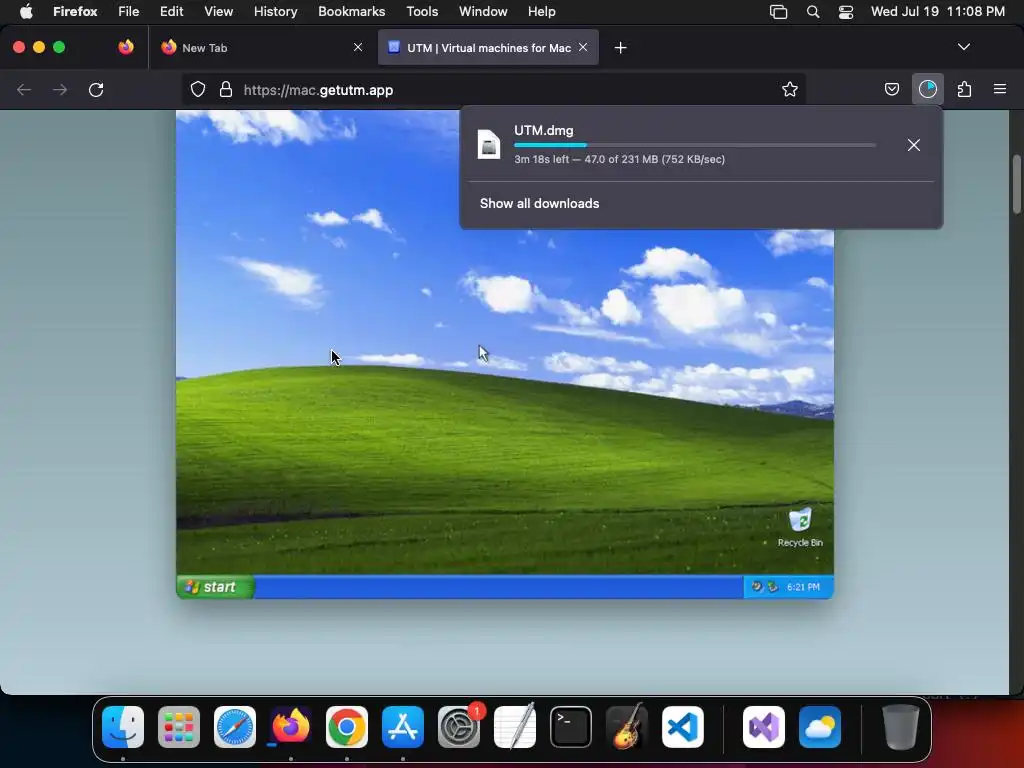Screen dimensions: 1024x768
Task: Open Google Chrome from the Dock
Action: (347, 726)
